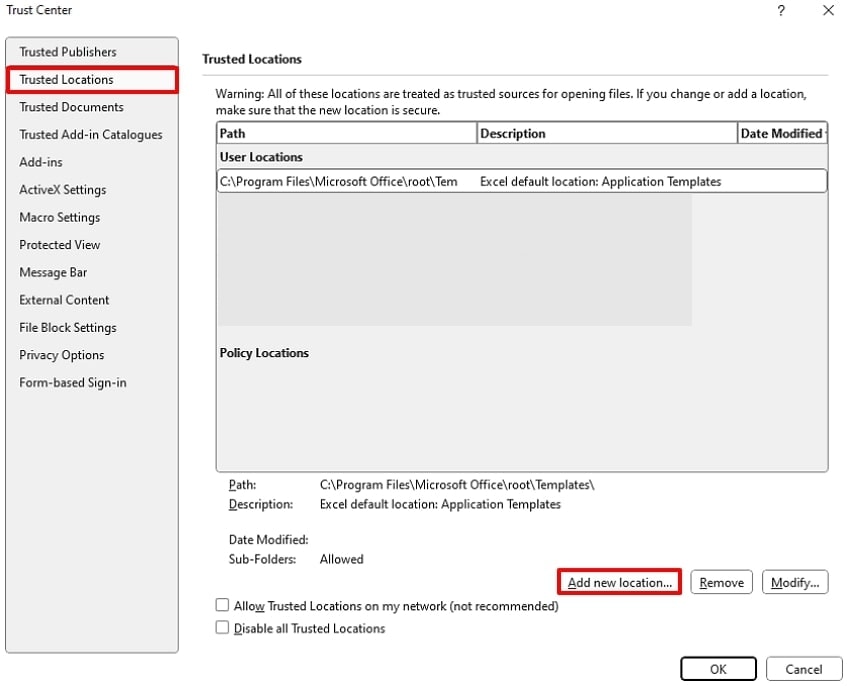Switch to the Add-ins section
Viewport: 850px width, 686px height.
pyautogui.click(x=40, y=162)
